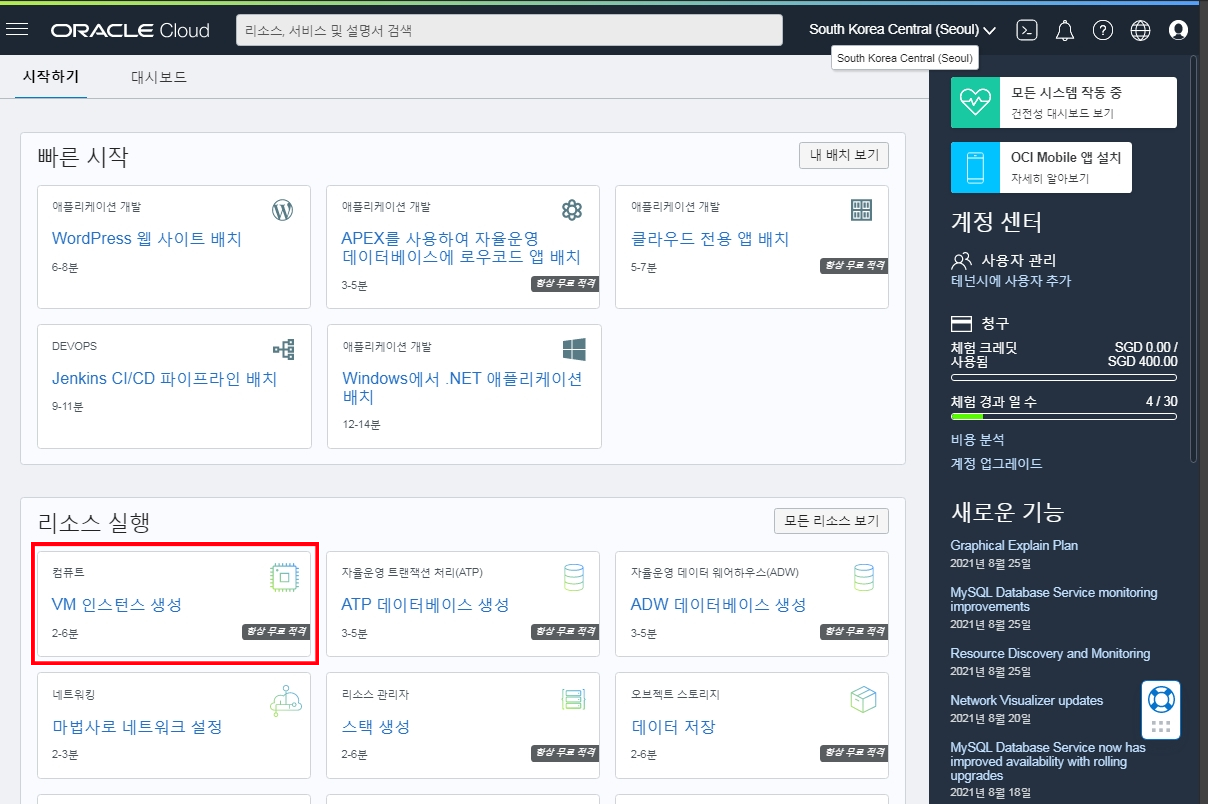The image size is (1208, 804).
Task: Click the resource manager stack icon
Action: click(573, 700)
